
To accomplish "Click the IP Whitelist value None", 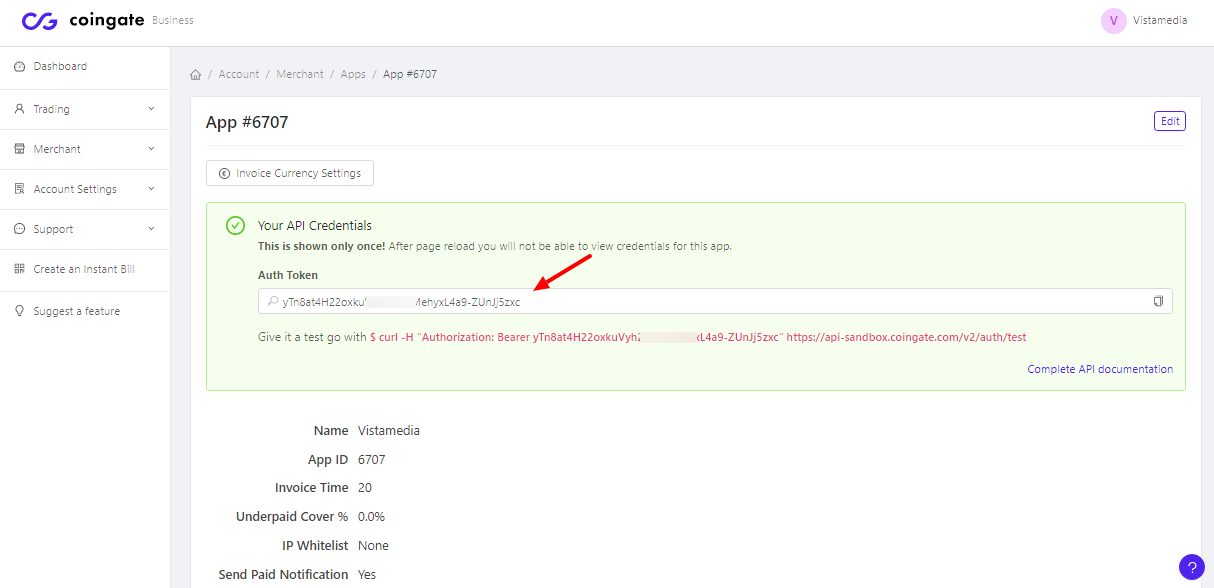I will (x=373, y=546).
